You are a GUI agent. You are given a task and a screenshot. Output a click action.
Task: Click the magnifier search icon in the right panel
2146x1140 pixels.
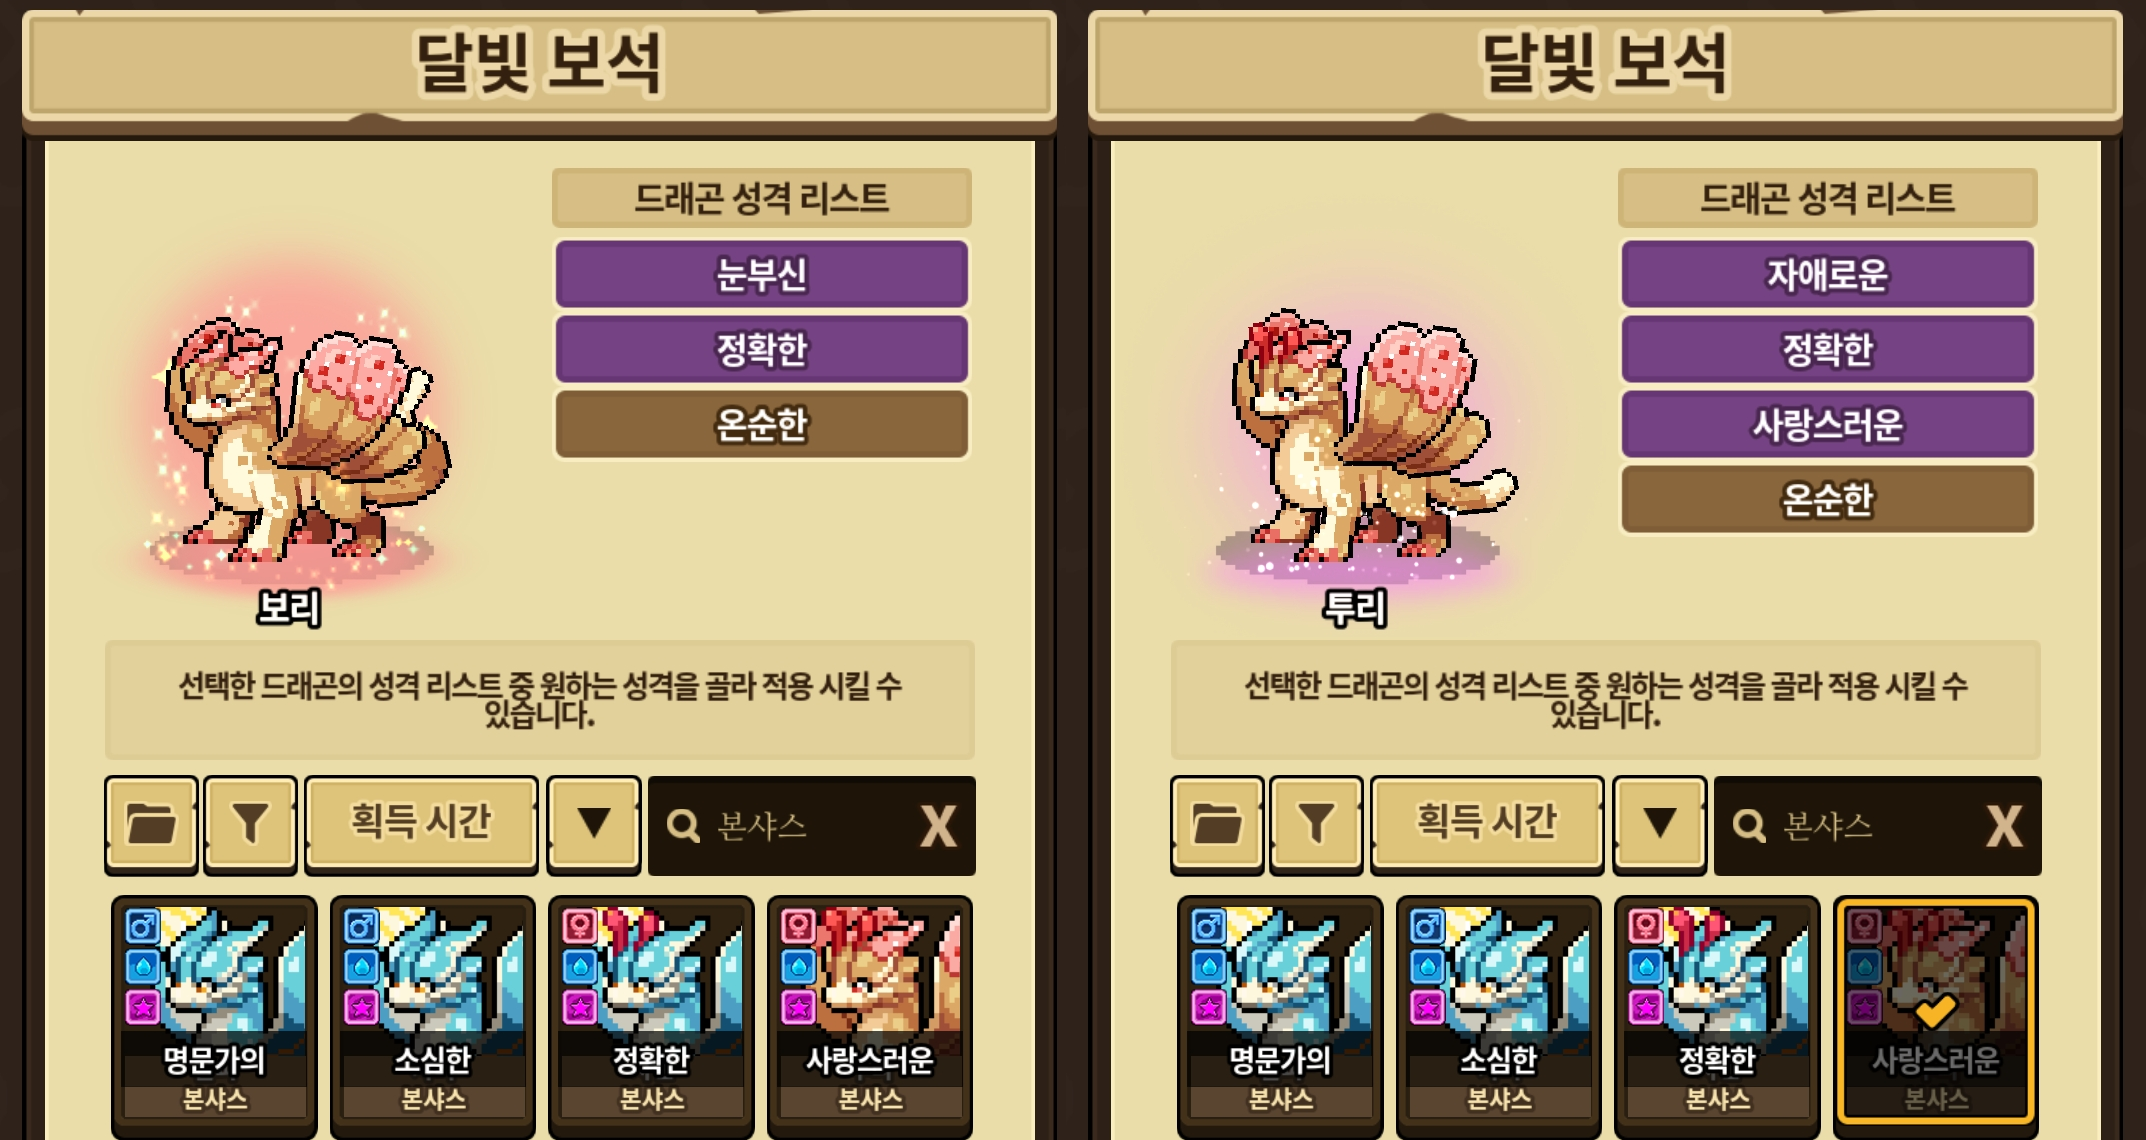tap(1749, 826)
